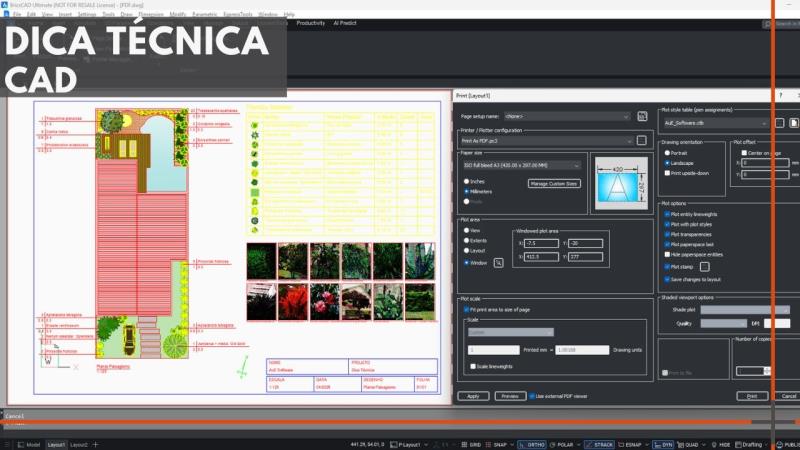Click the Manage Custom Sizes button
The height and width of the screenshot is (450, 800).
[x=553, y=184]
